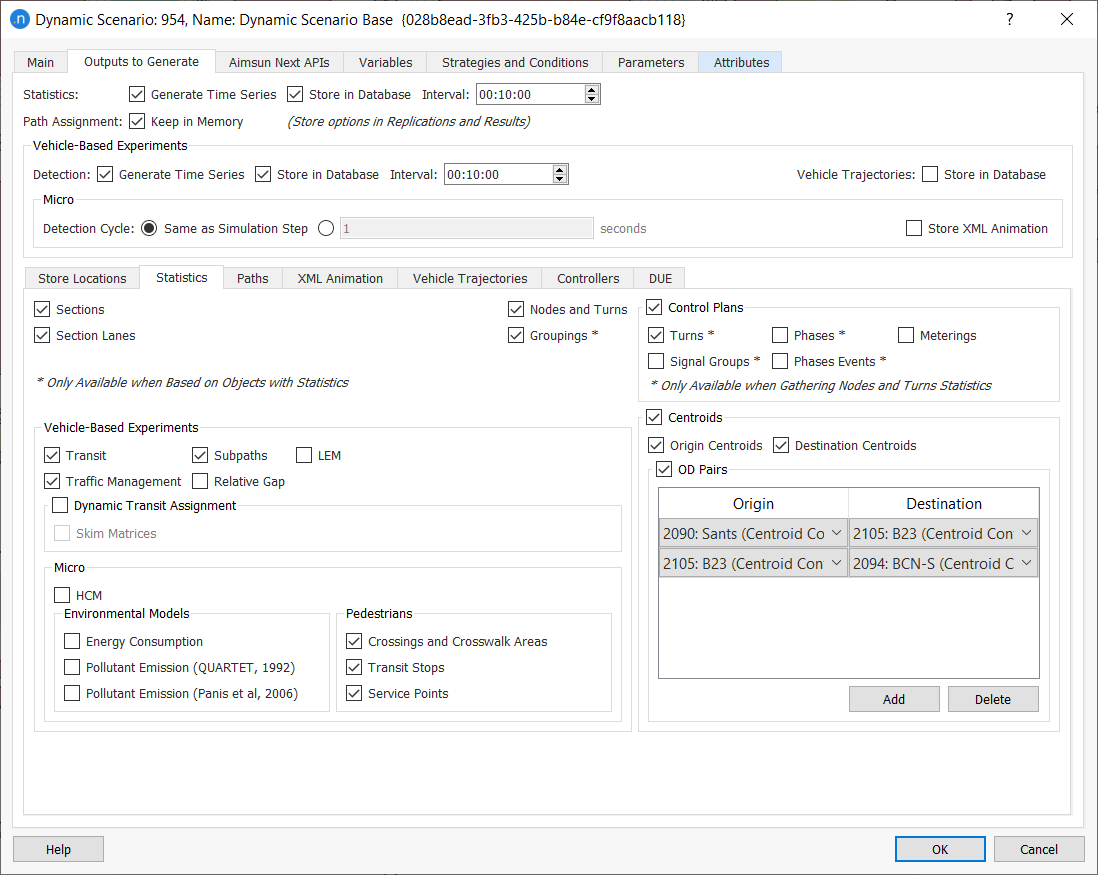Image resolution: width=1098 pixels, height=875 pixels.
Task: Enable the Meterings checkbox
Action: click(x=906, y=336)
